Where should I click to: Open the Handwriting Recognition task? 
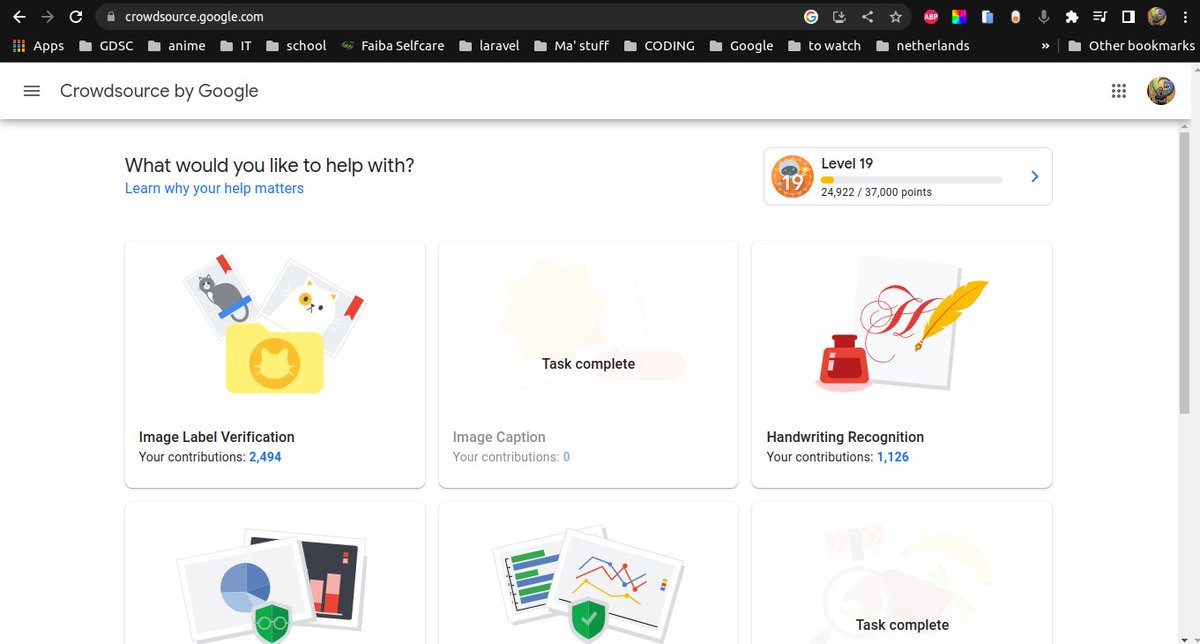point(902,364)
